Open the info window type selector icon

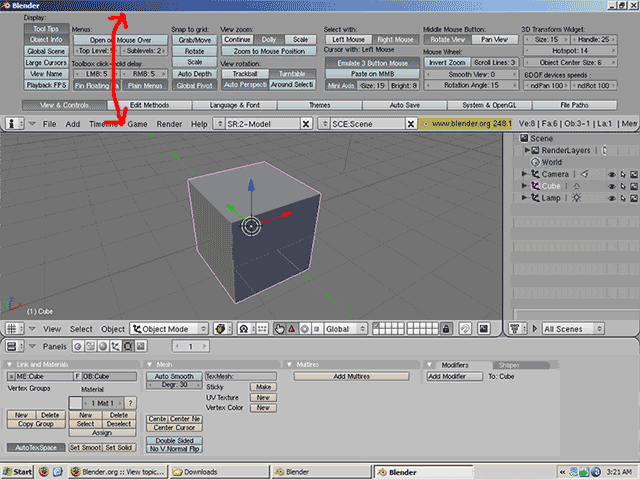[15, 124]
